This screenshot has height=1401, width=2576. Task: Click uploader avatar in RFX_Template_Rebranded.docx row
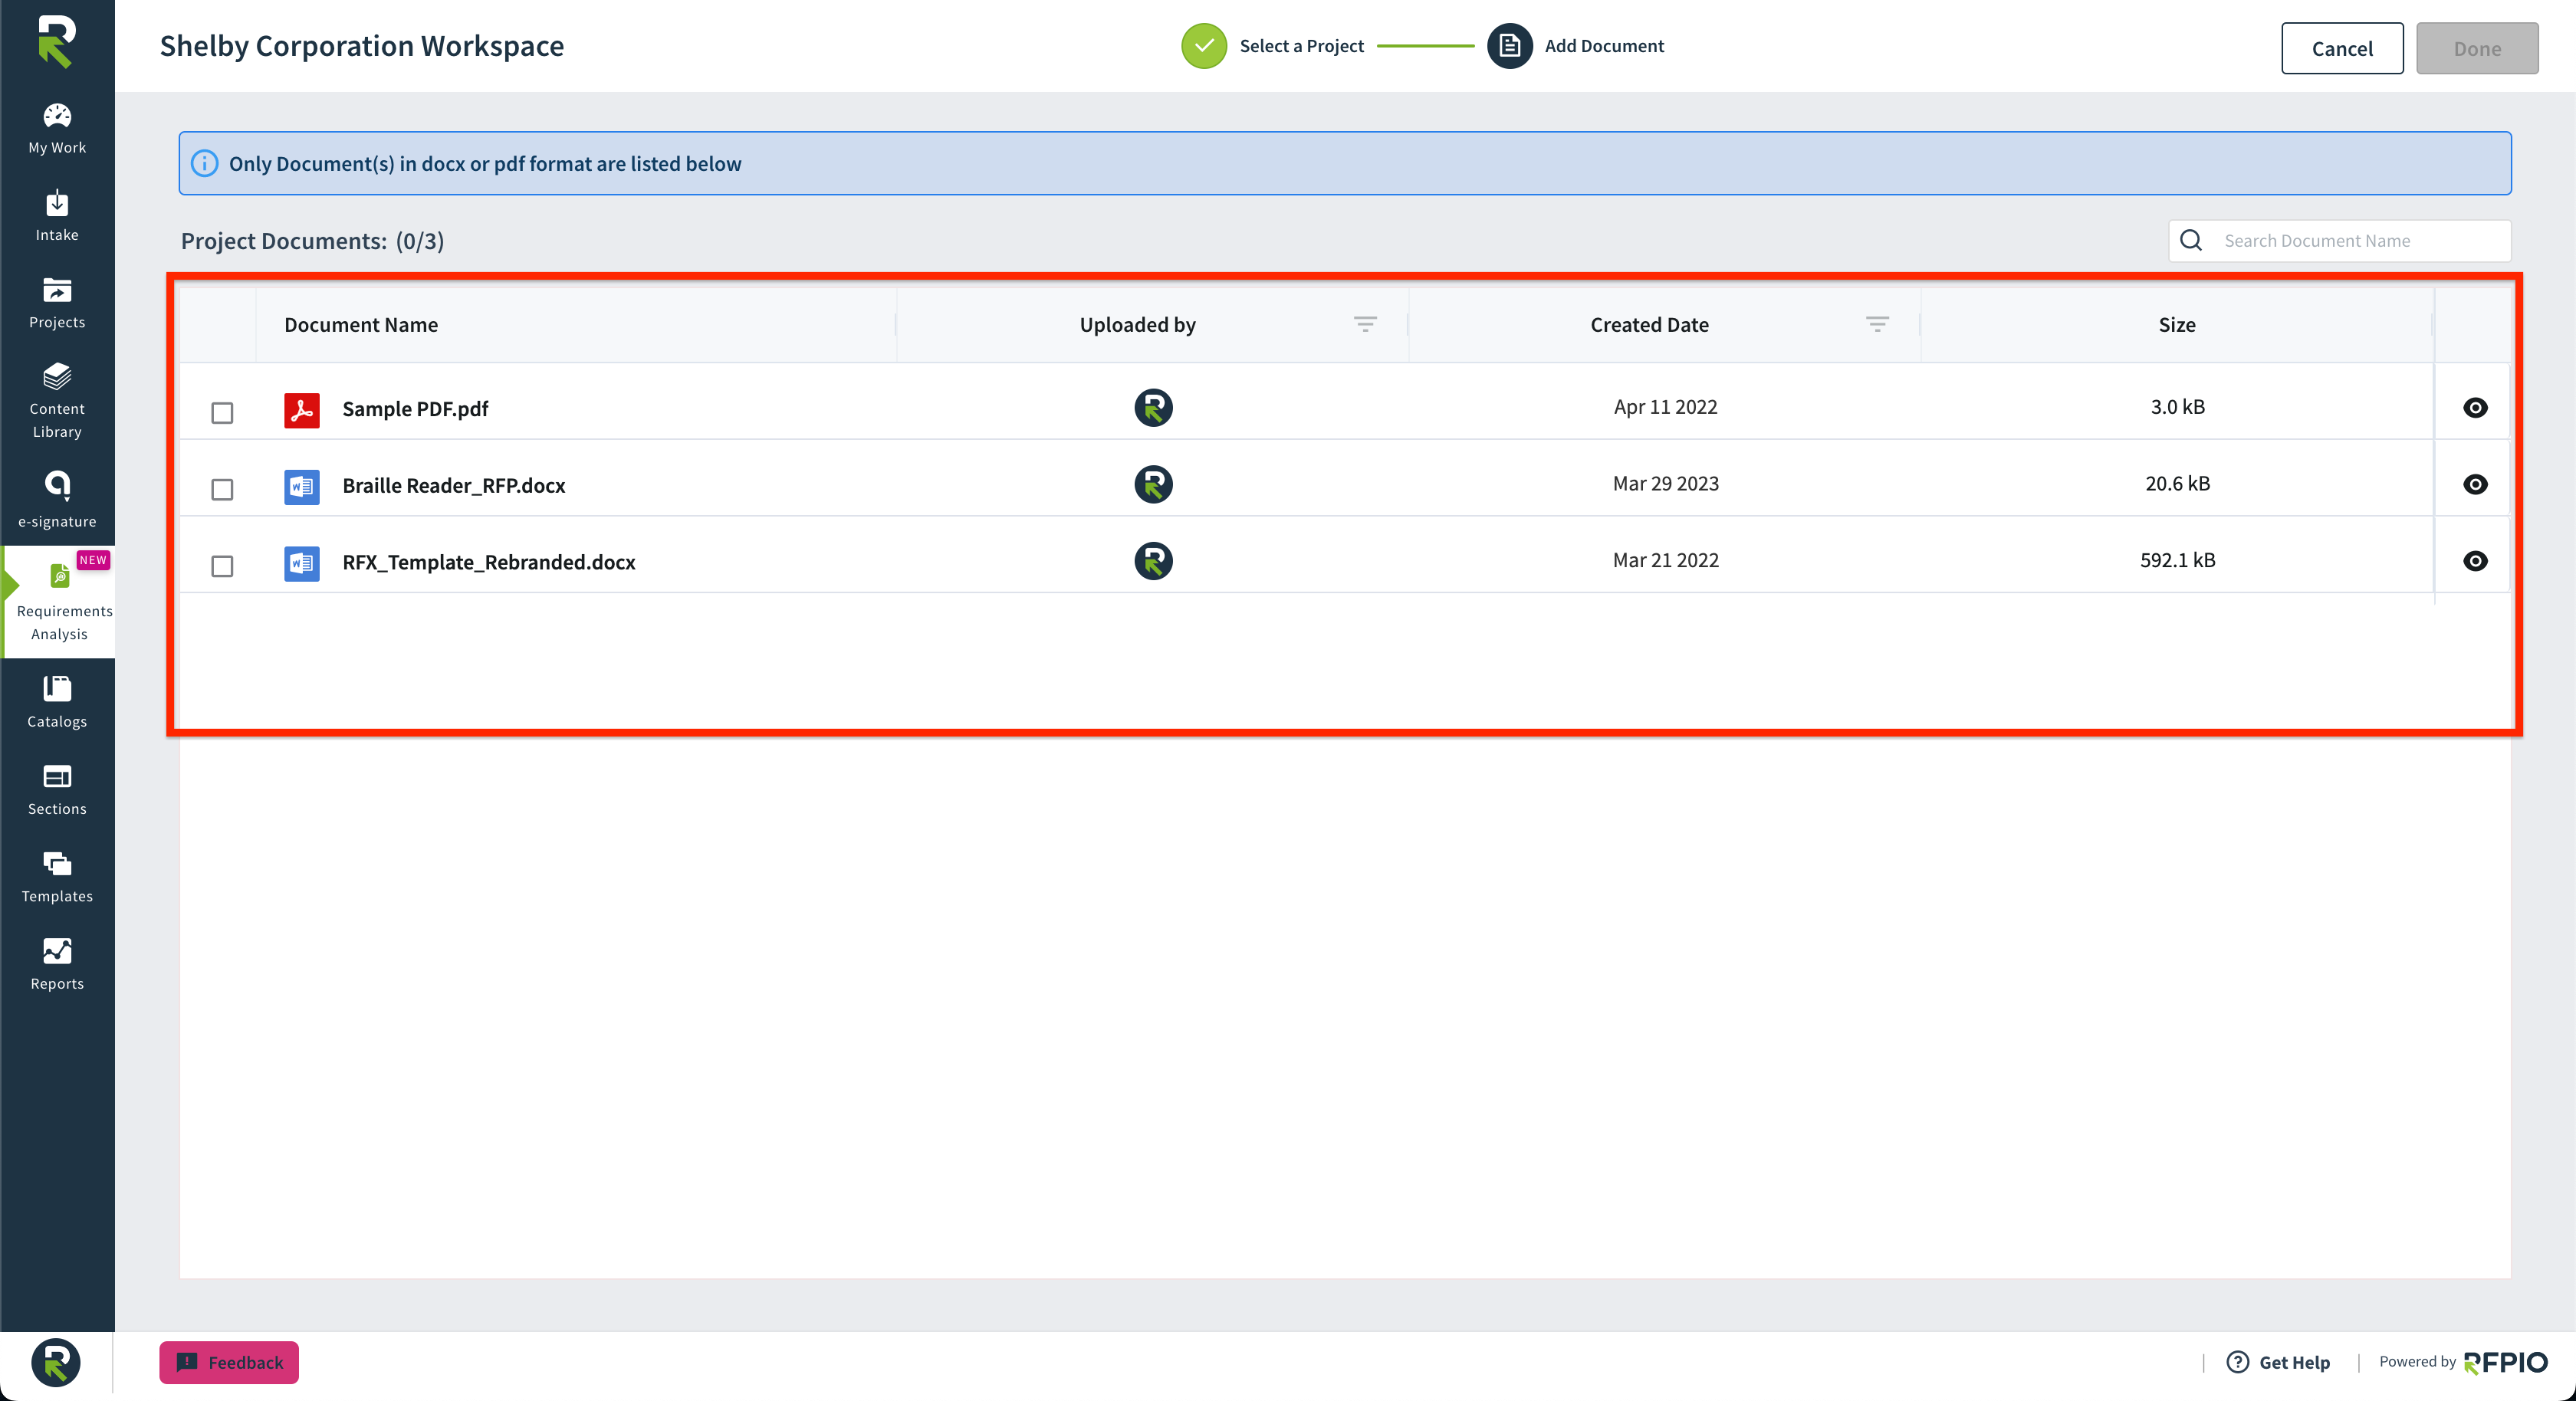click(x=1153, y=561)
